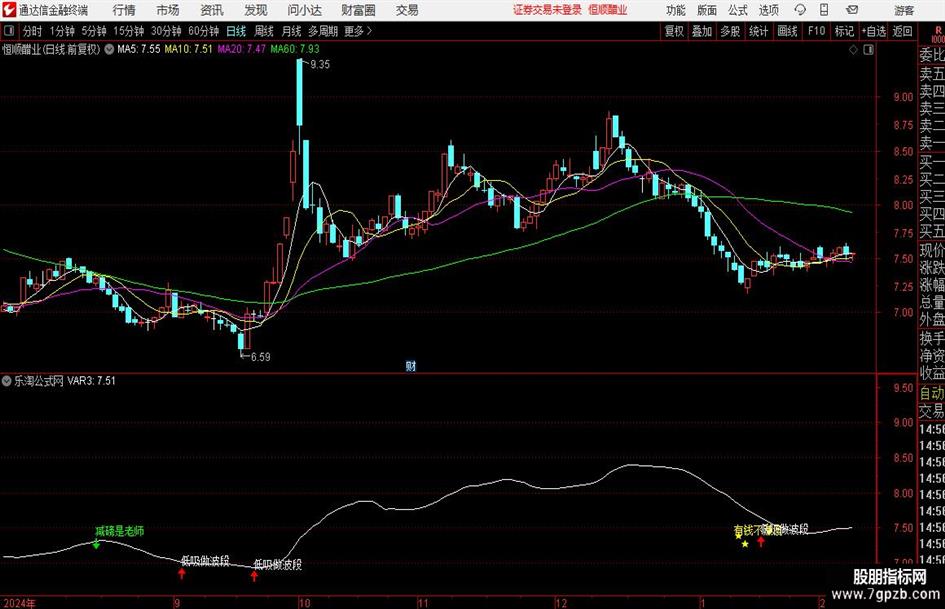This screenshot has height=609, width=945.
Task: Click the VAR3: 7.51 indicator value
Action: (x=91, y=381)
